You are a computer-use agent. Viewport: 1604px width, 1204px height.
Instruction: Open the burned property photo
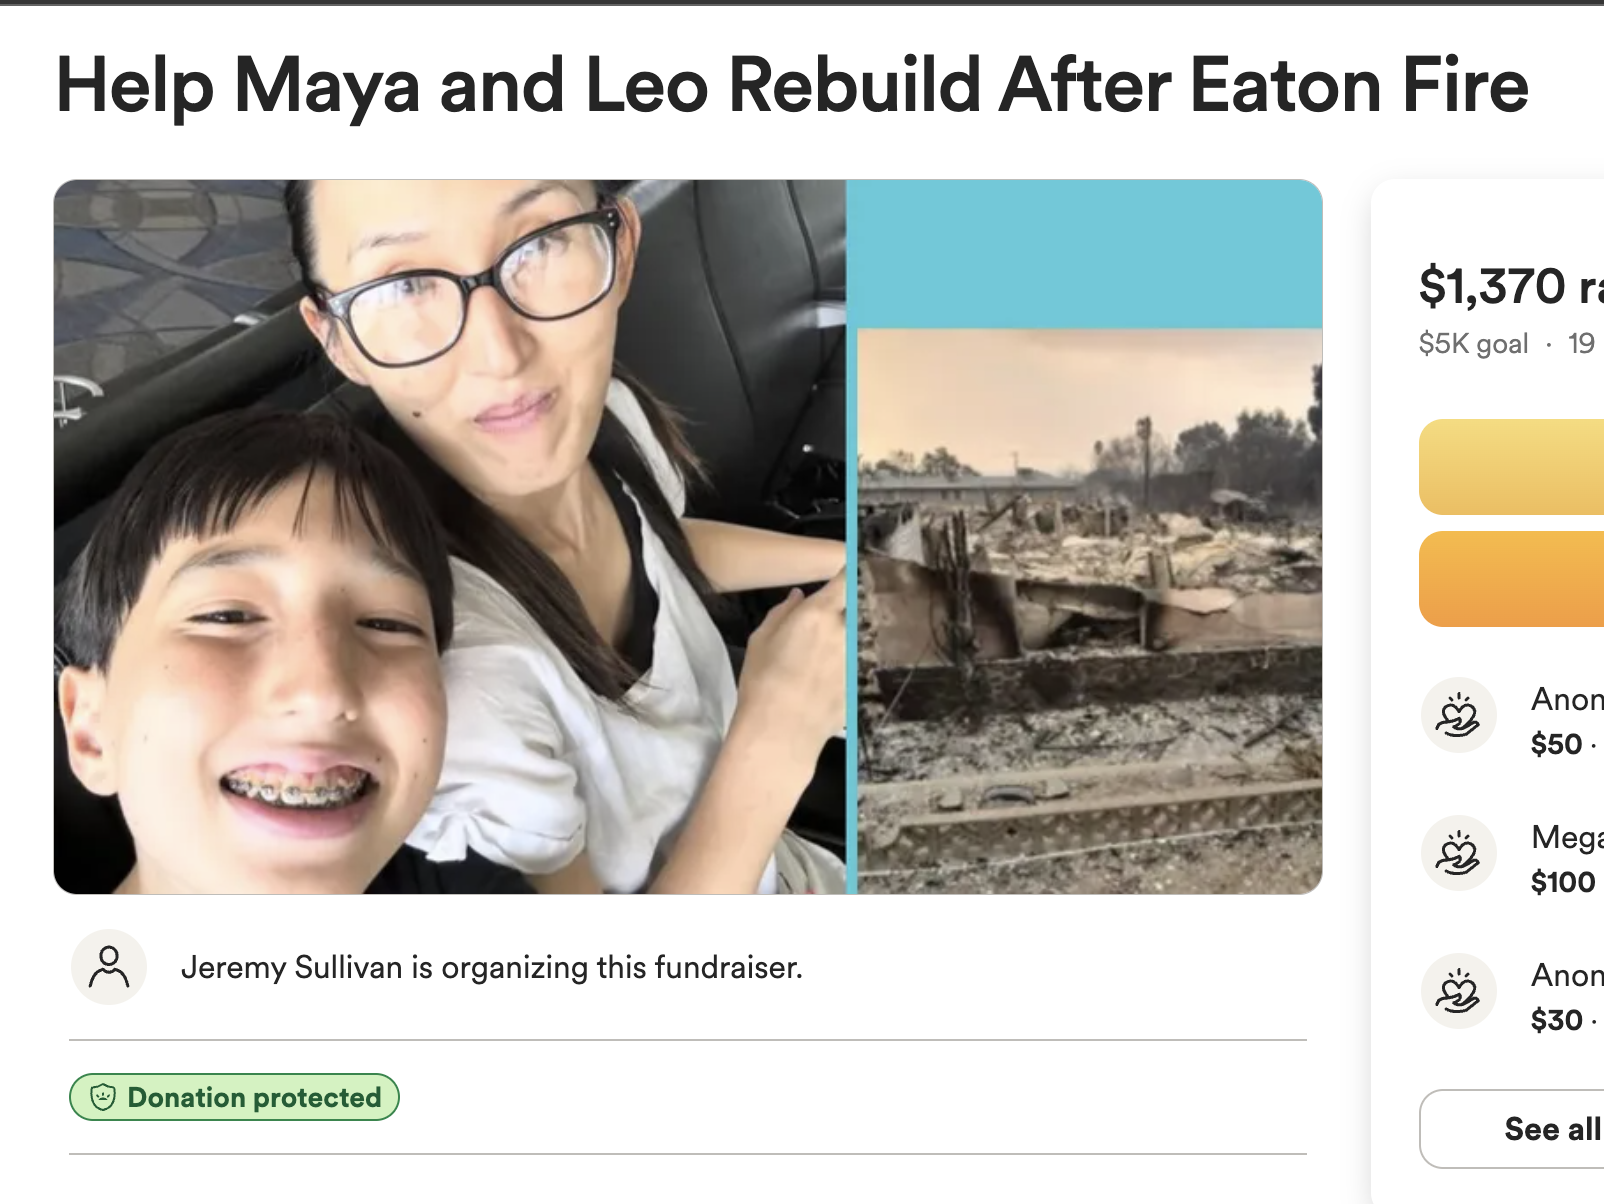tap(1090, 611)
